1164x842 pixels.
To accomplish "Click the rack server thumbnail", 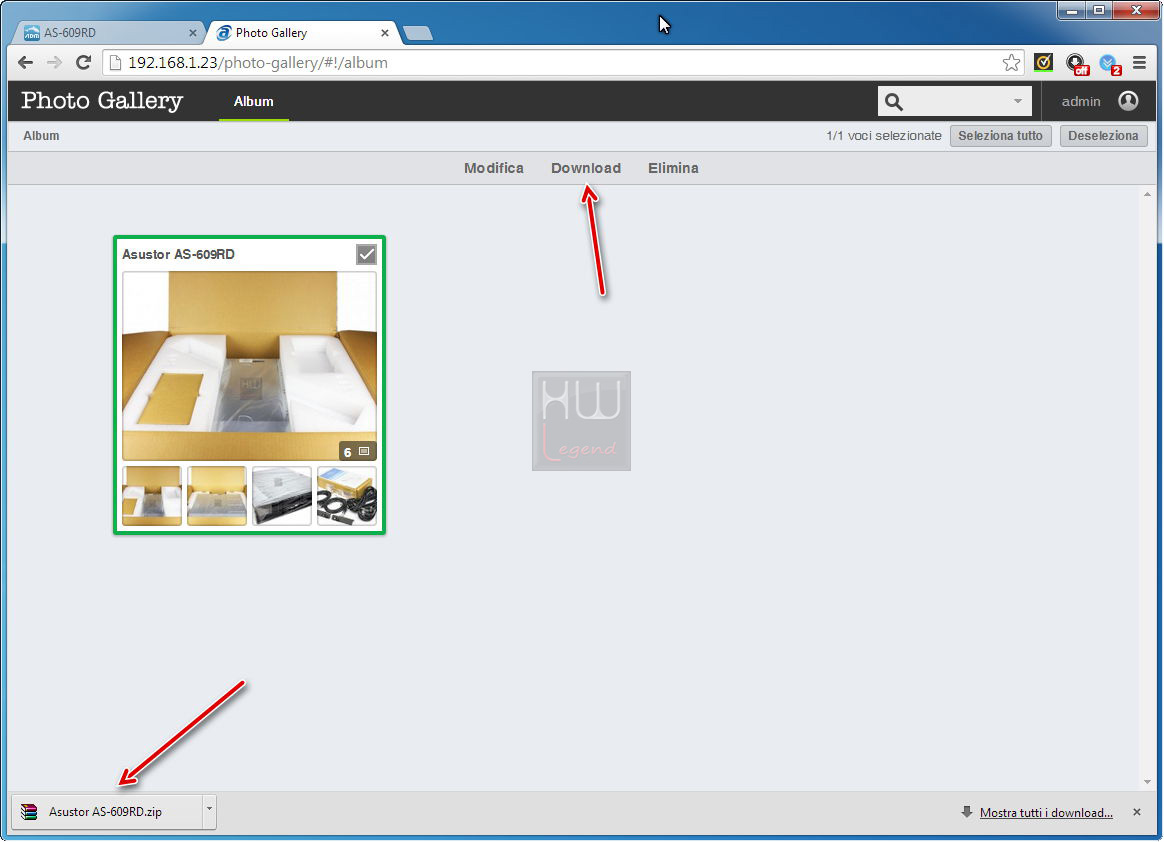I will coord(281,496).
